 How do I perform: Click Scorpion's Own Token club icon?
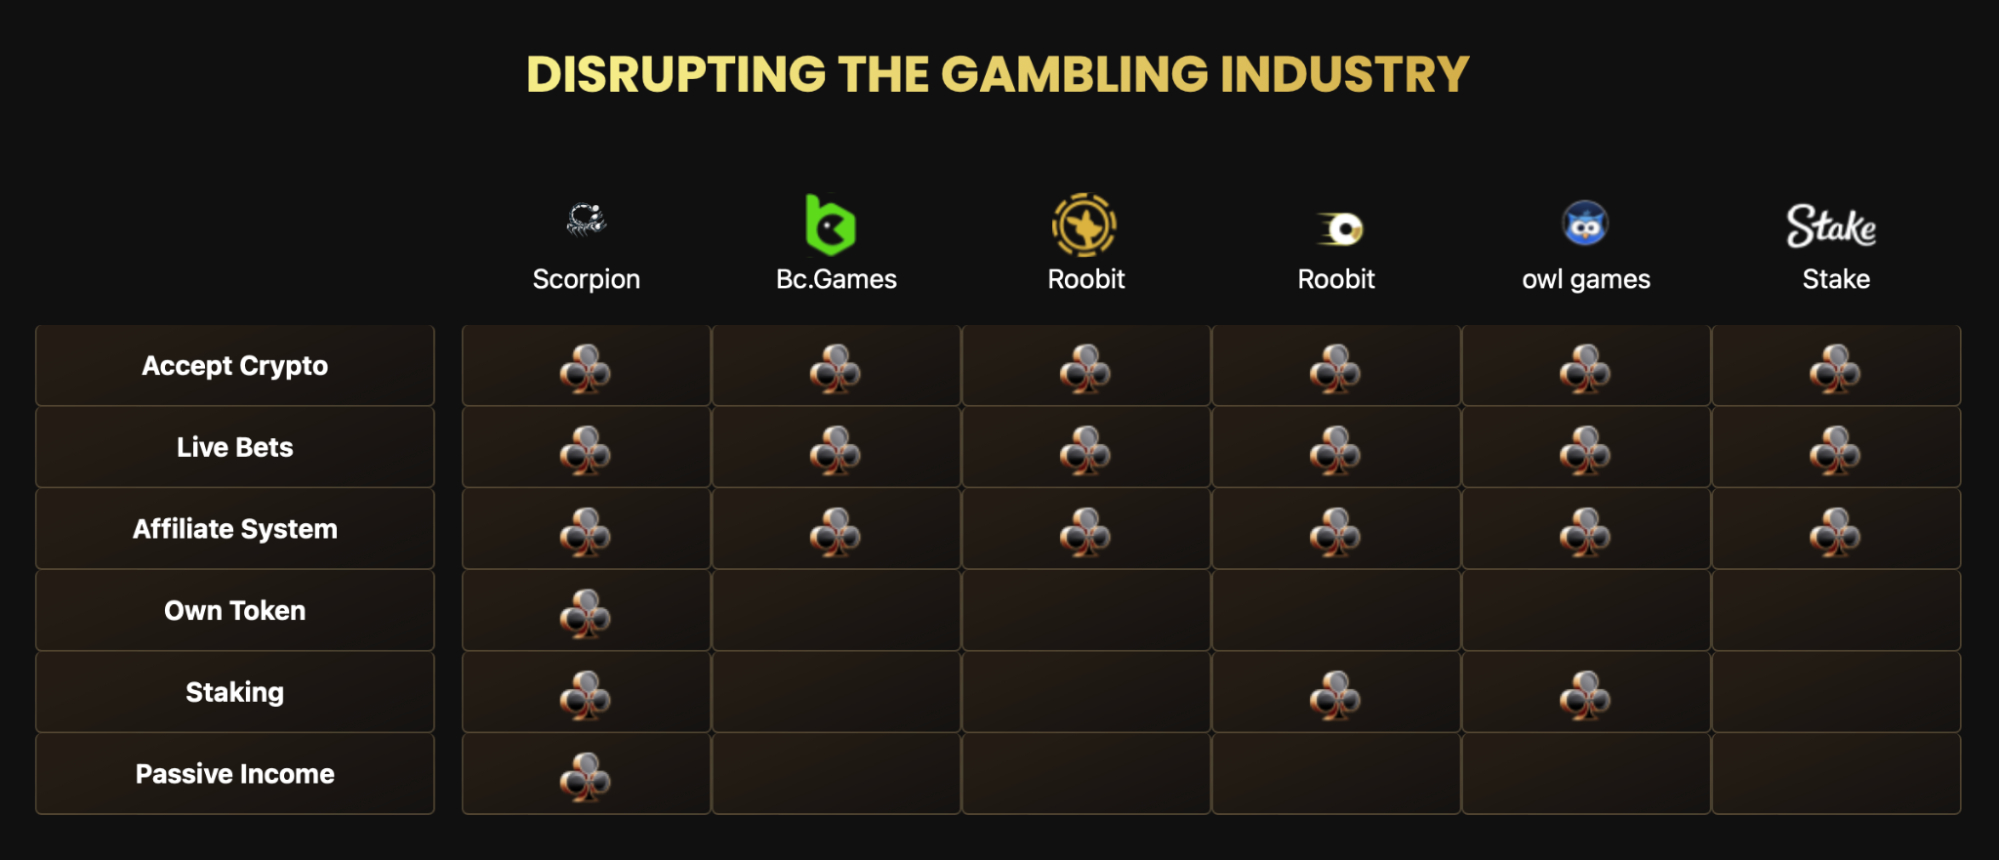(585, 613)
